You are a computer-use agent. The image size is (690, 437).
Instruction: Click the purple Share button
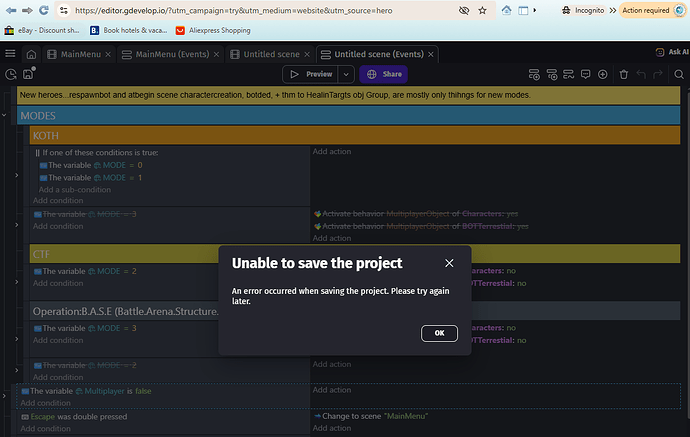[x=383, y=74]
